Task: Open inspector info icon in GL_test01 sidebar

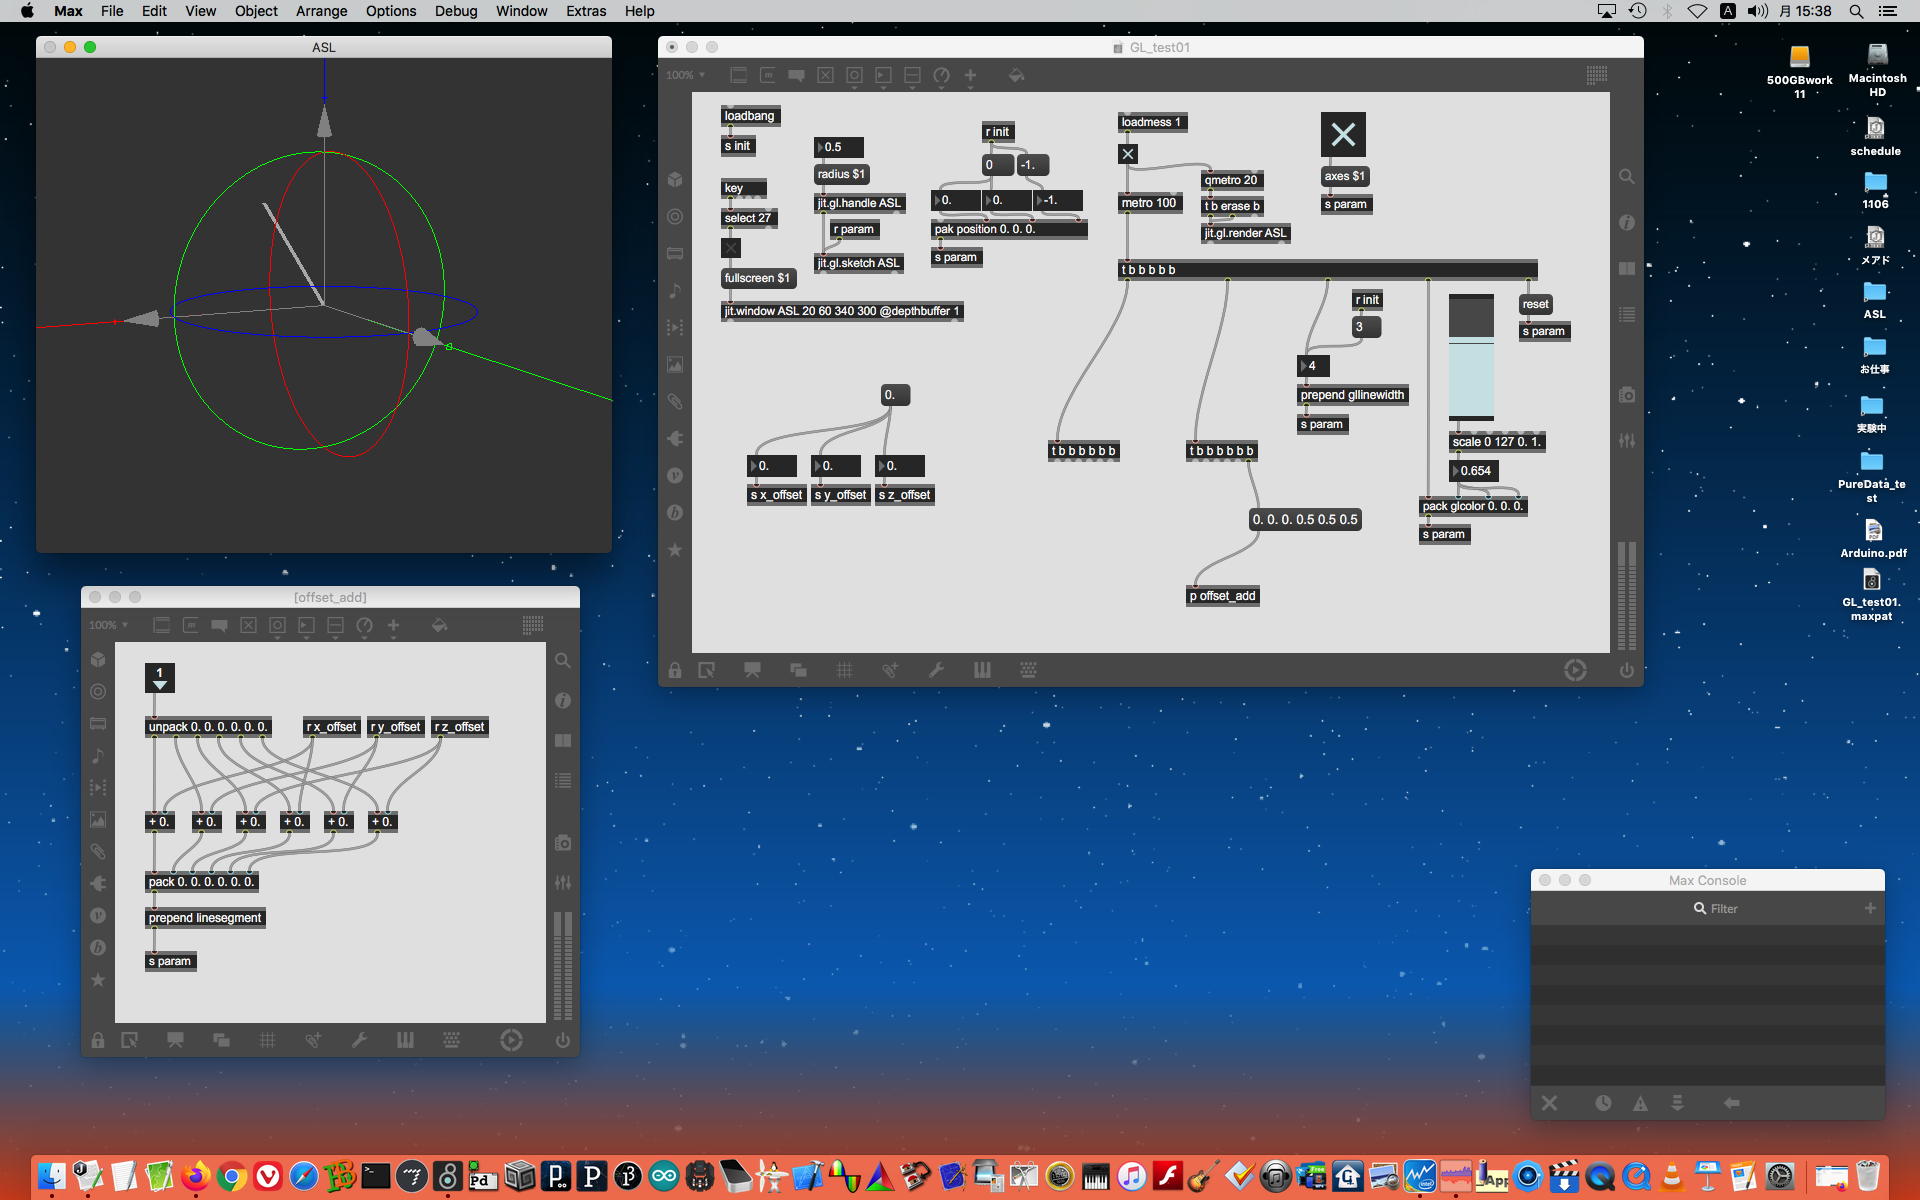Action: pos(1627,222)
